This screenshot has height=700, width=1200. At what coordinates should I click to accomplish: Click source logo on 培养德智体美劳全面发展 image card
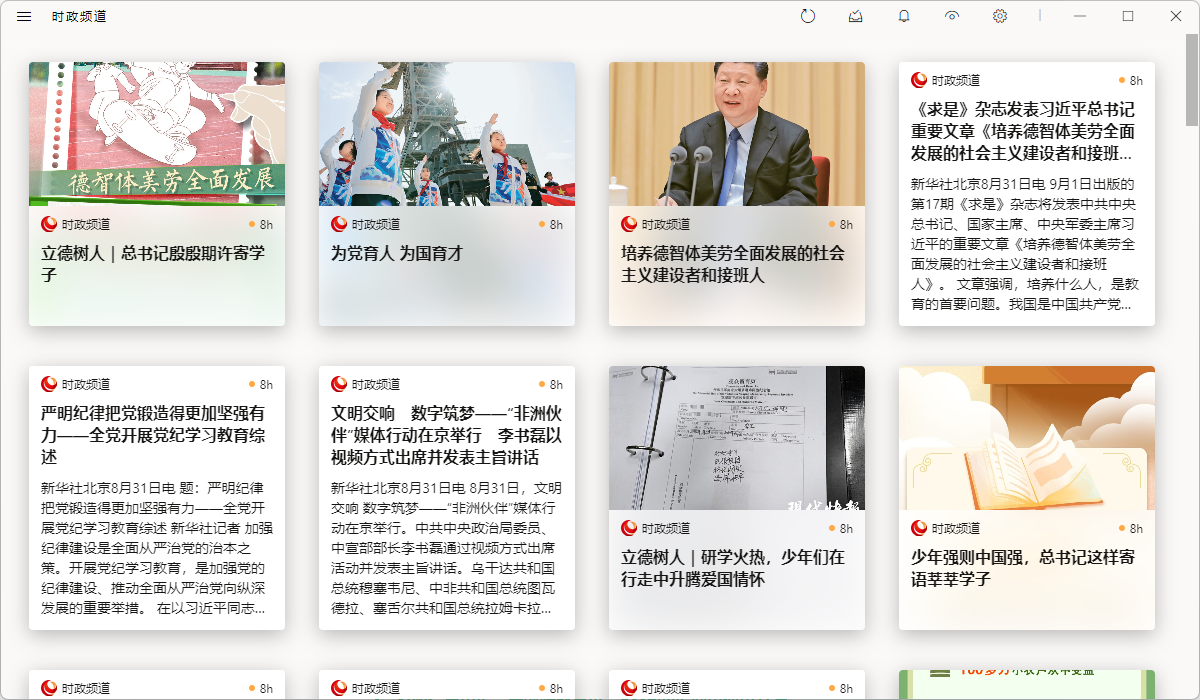click(x=629, y=224)
